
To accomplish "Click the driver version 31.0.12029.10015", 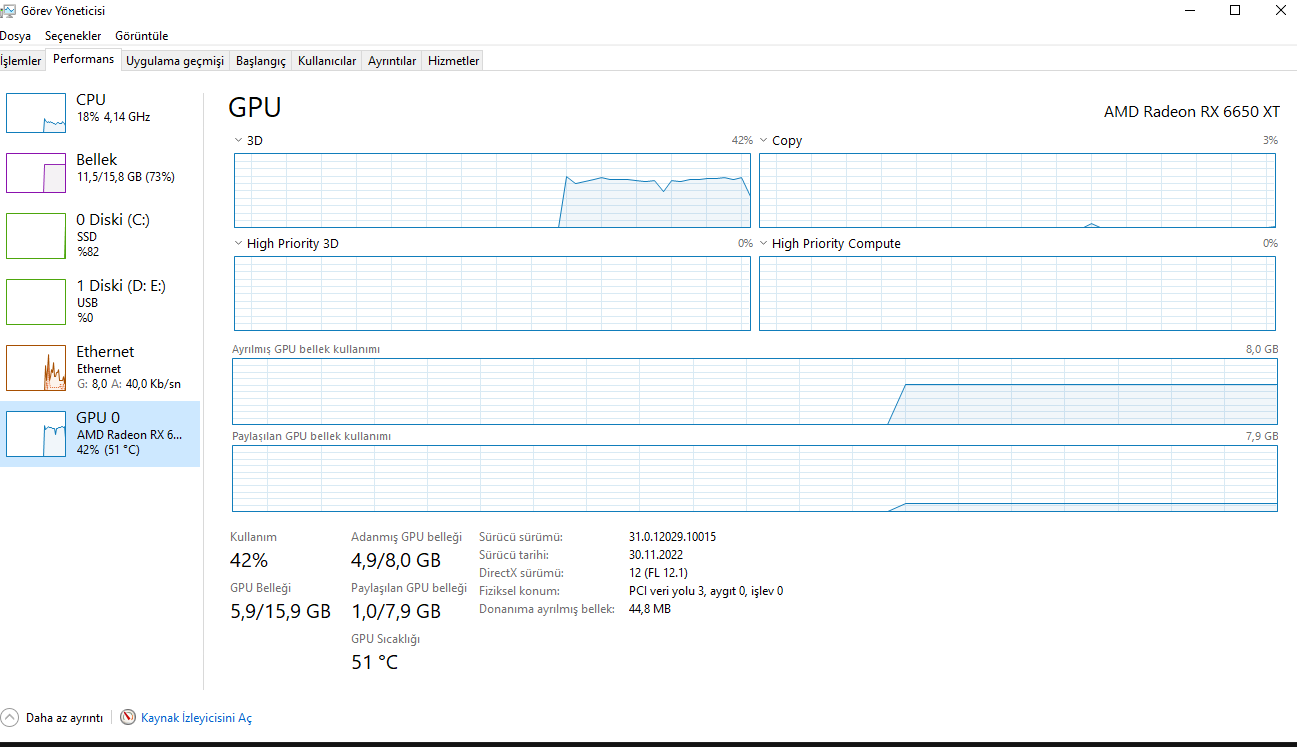I will coord(672,537).
